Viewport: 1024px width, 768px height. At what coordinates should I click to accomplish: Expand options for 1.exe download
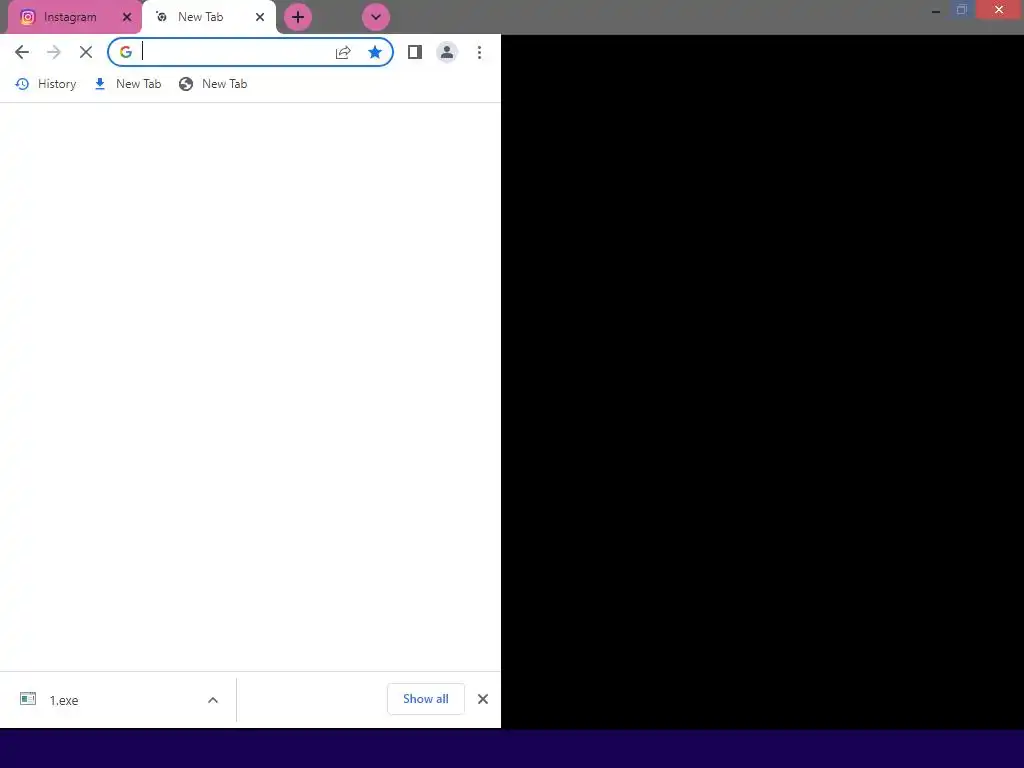213,700
